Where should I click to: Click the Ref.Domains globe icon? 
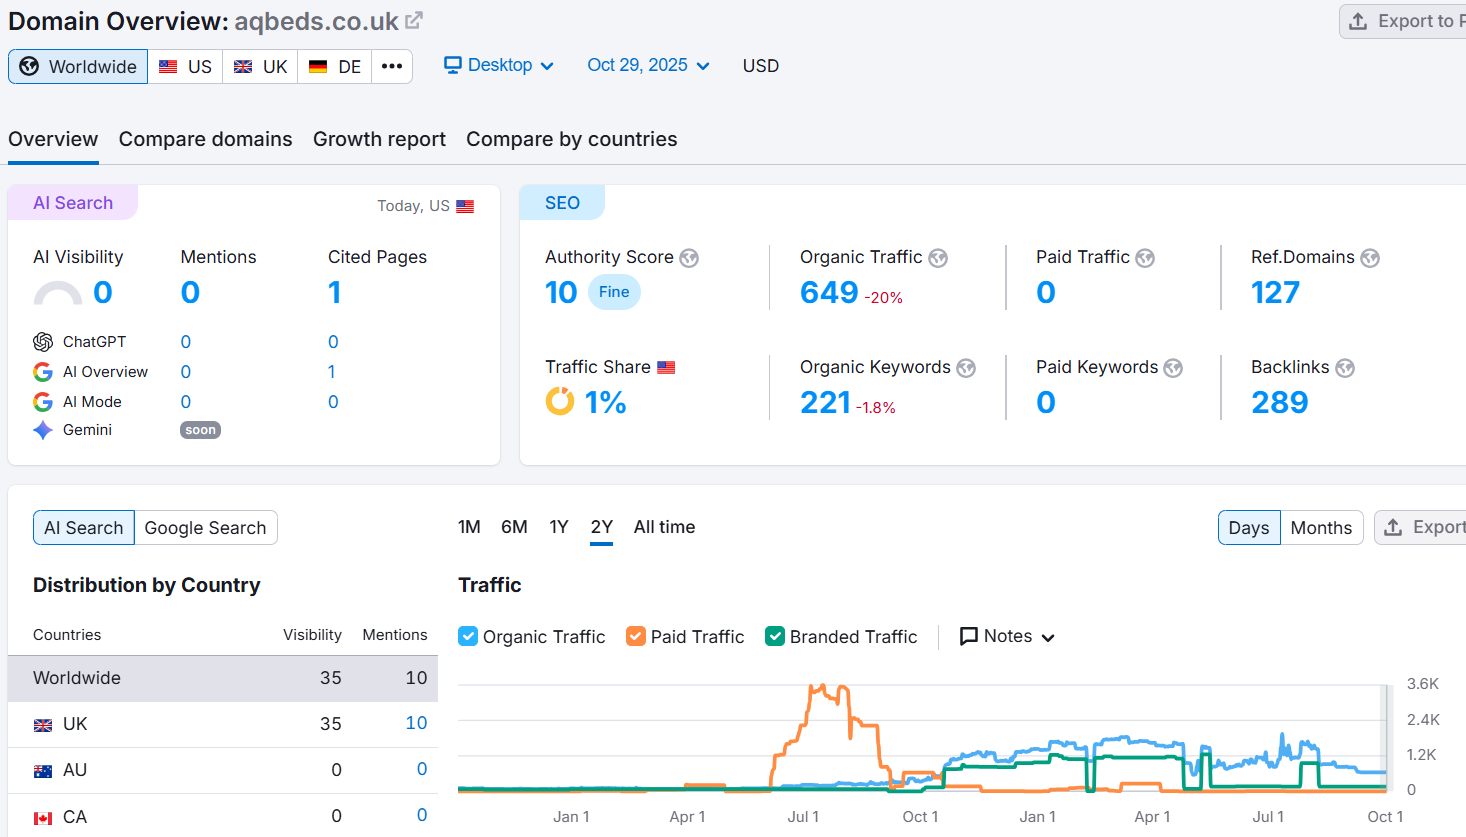(x=1370, y=258)
